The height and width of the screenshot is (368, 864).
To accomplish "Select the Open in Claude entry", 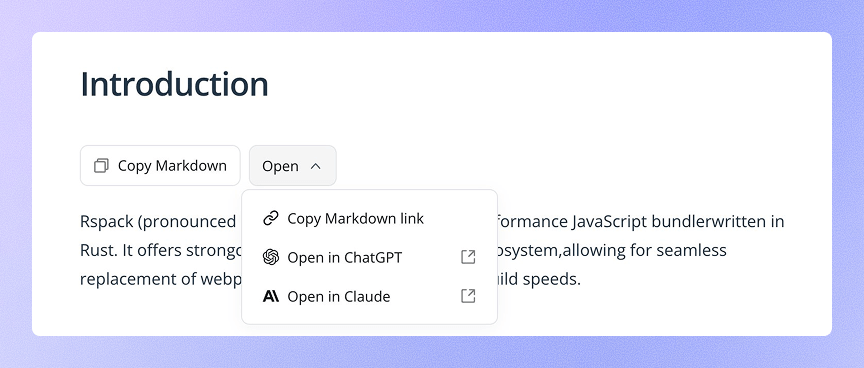I will (x=369, y=296).
